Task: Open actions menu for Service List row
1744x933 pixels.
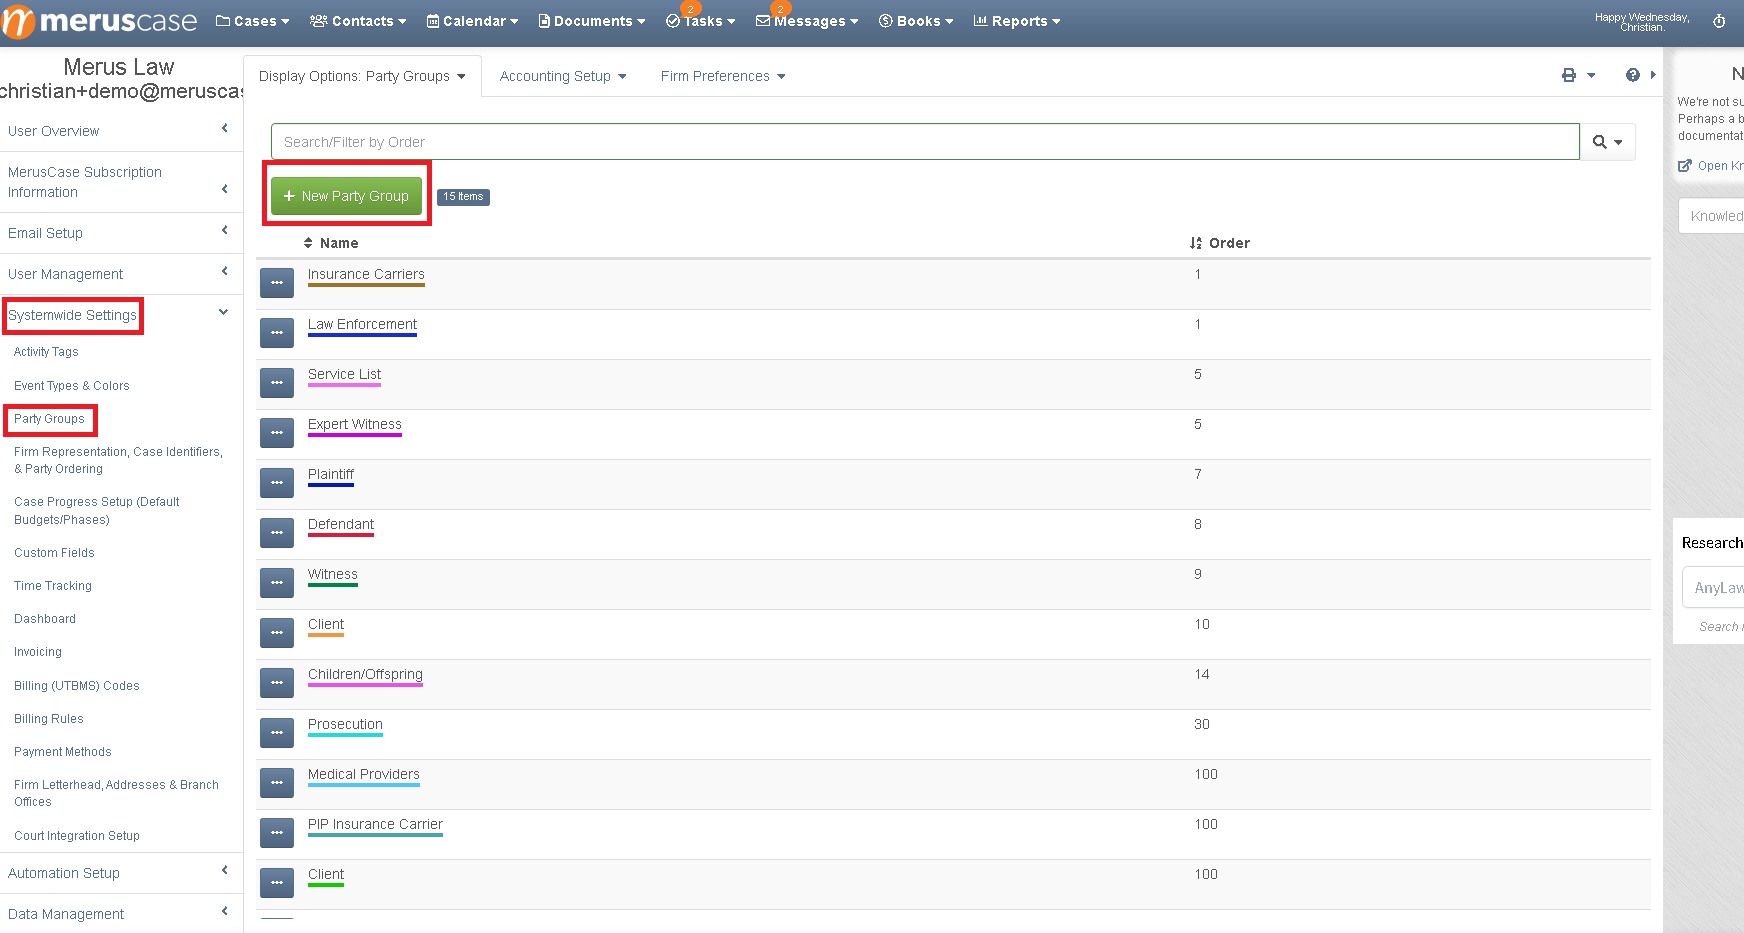Action: 277,383
